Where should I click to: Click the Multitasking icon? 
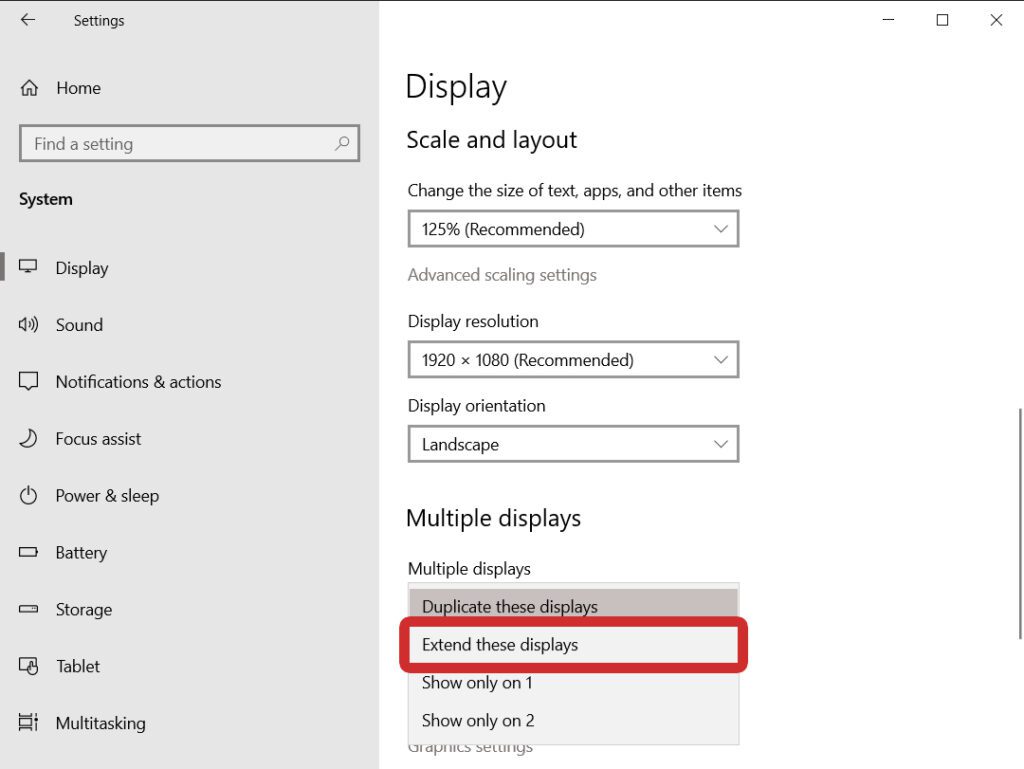point(28,723)
